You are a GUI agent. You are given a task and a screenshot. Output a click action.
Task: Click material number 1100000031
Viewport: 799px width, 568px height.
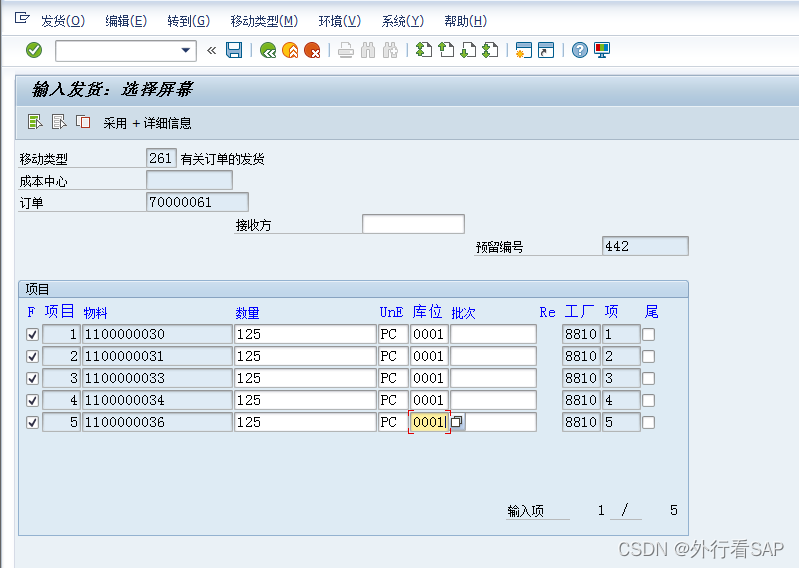click(x=157, y=357)
